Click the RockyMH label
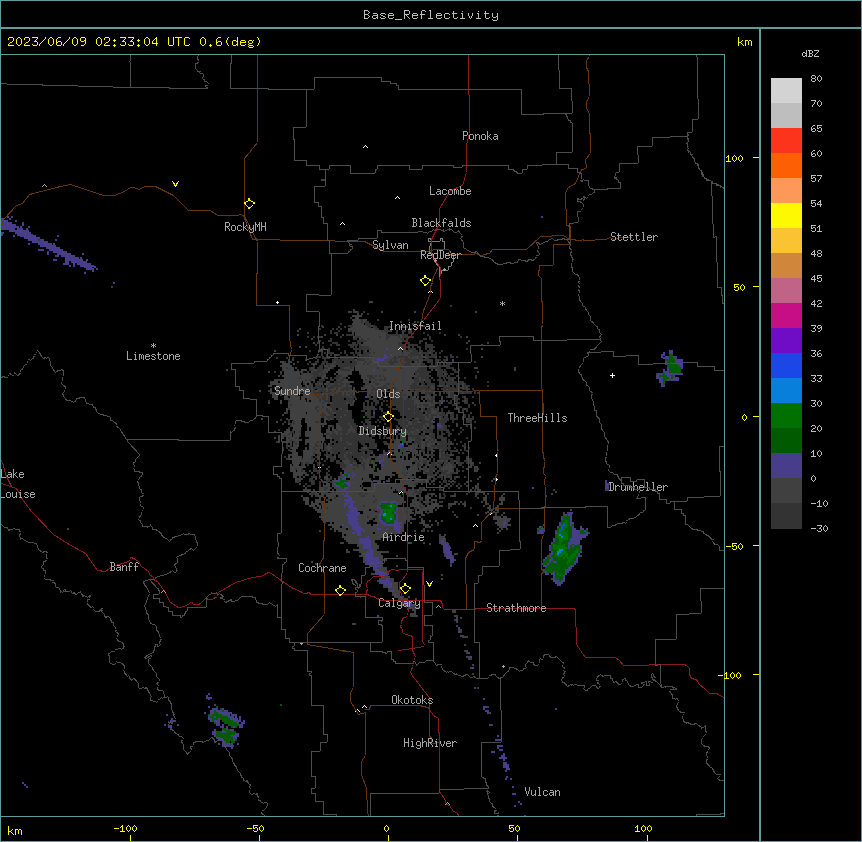This screenshot has height=842, width=862. click(x=245, y=227)
